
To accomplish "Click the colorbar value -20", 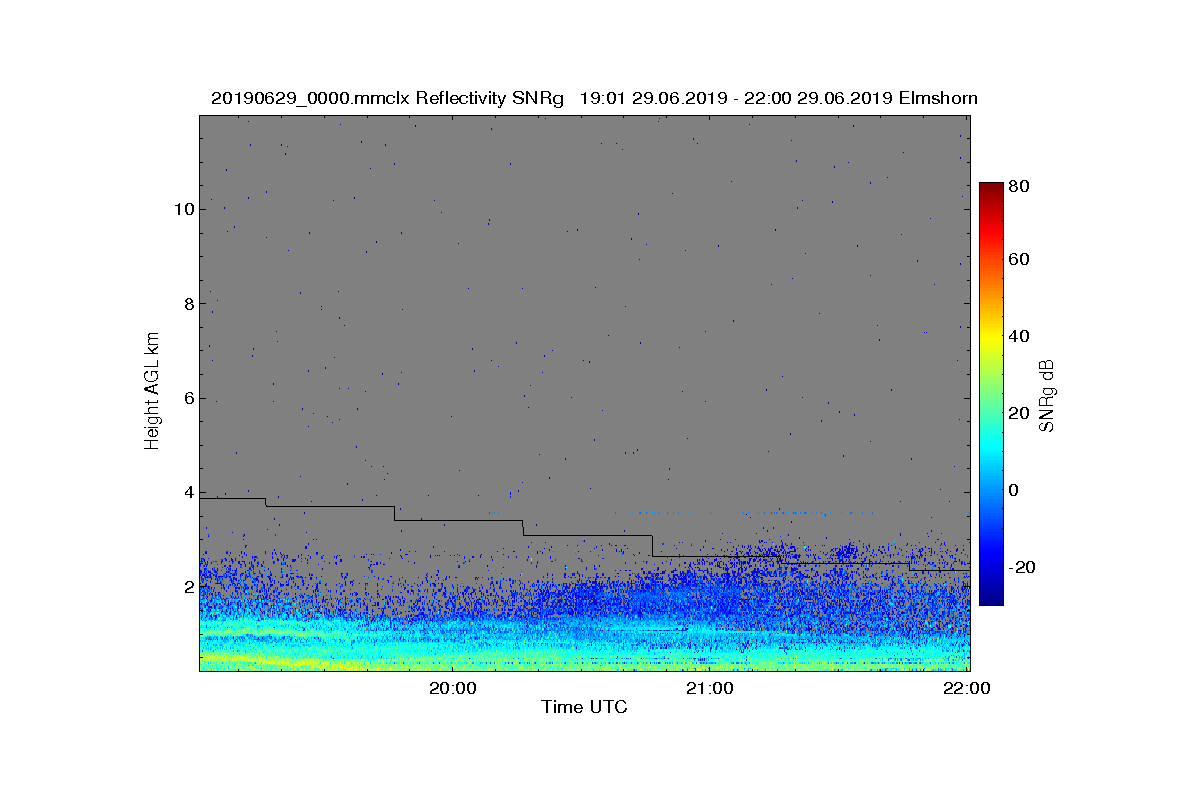I will pyautogui.click(x=1023, y=567).
